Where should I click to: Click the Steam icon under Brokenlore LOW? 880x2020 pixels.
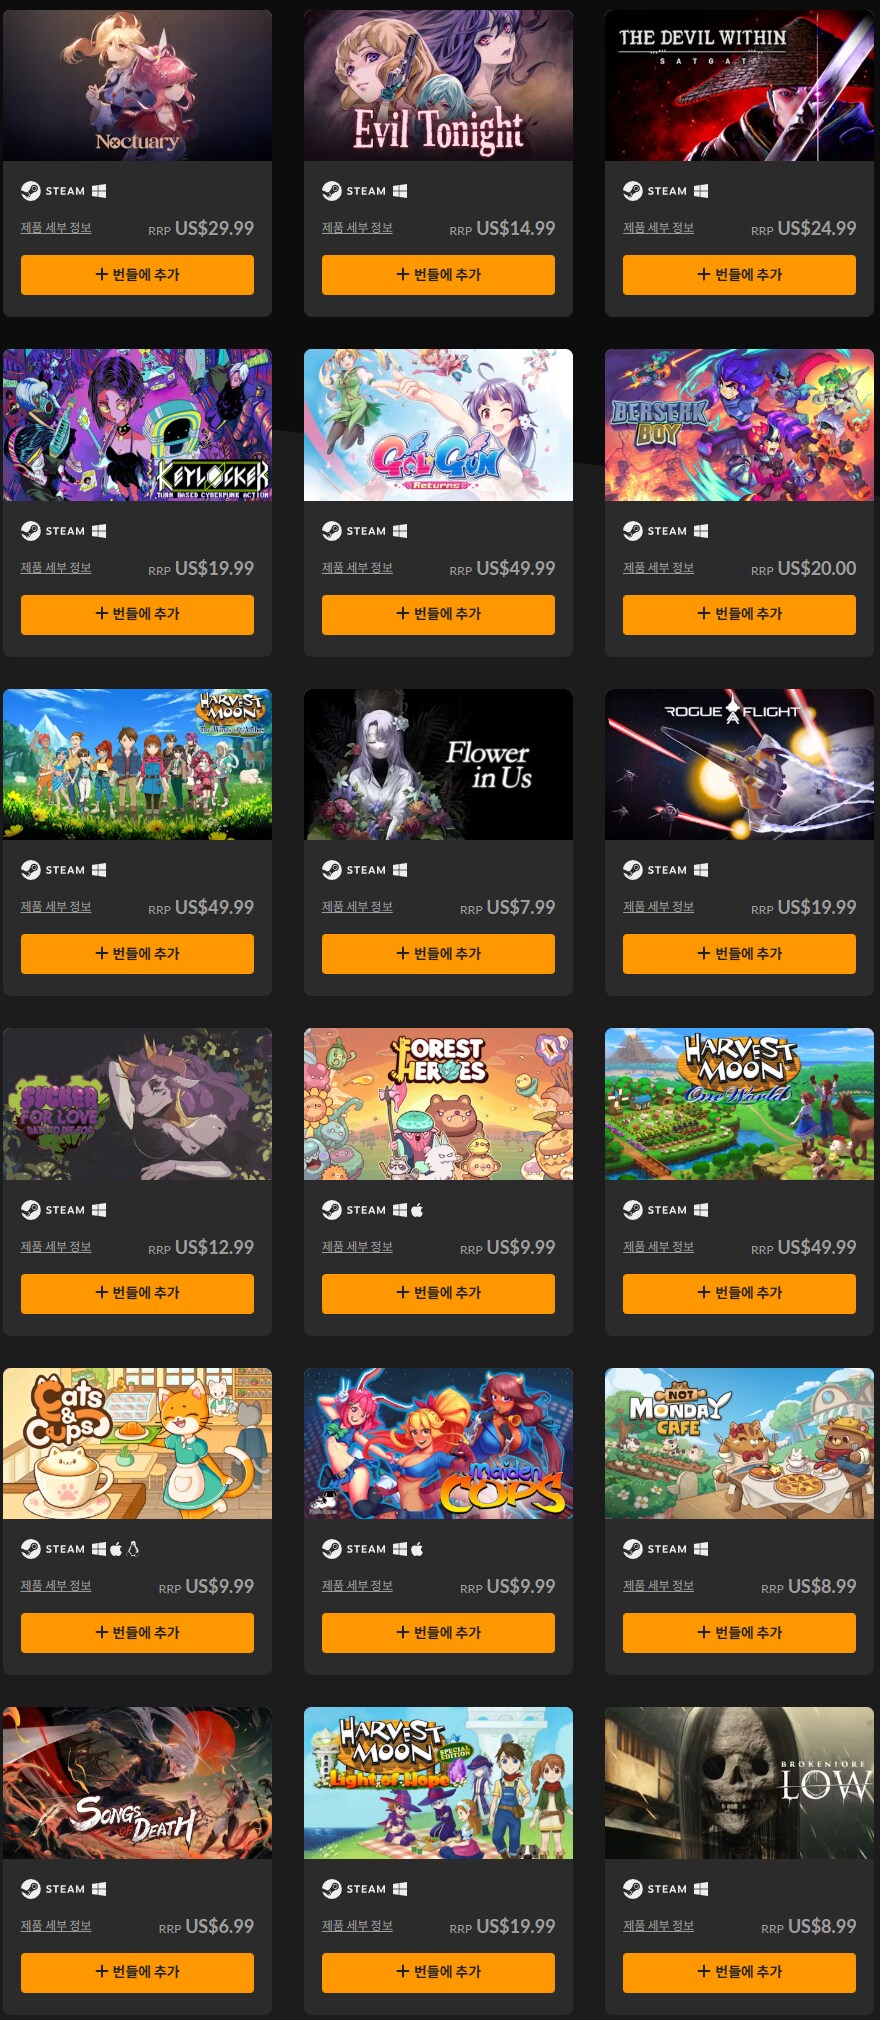pos(633,1889)
